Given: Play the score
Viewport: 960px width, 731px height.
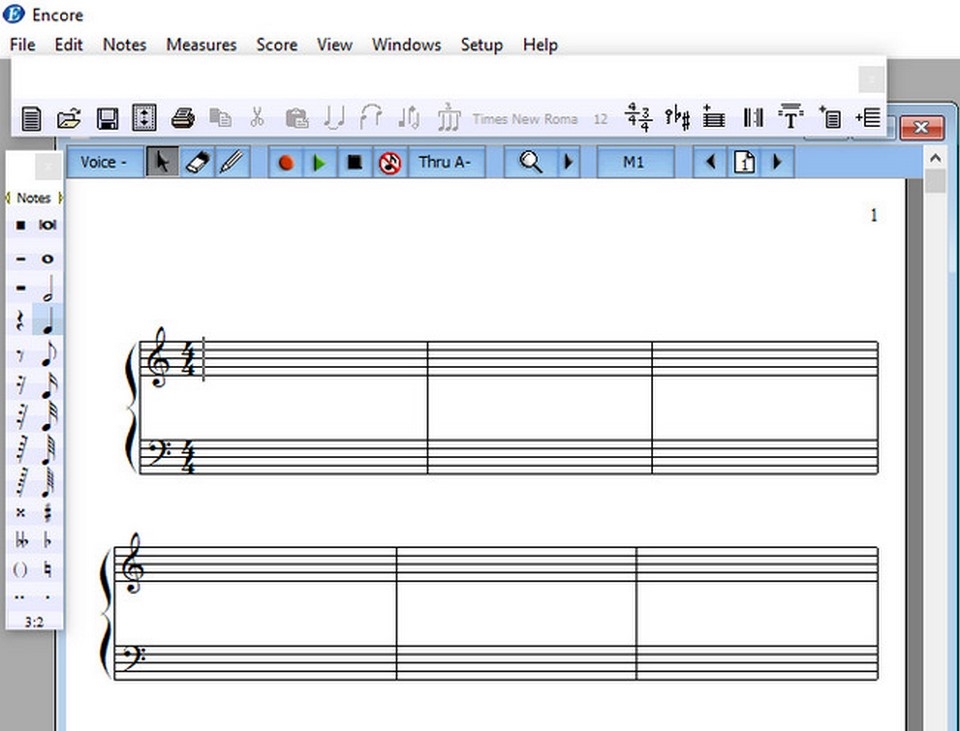Looking at the screenshot, I should tap(319, 163).
